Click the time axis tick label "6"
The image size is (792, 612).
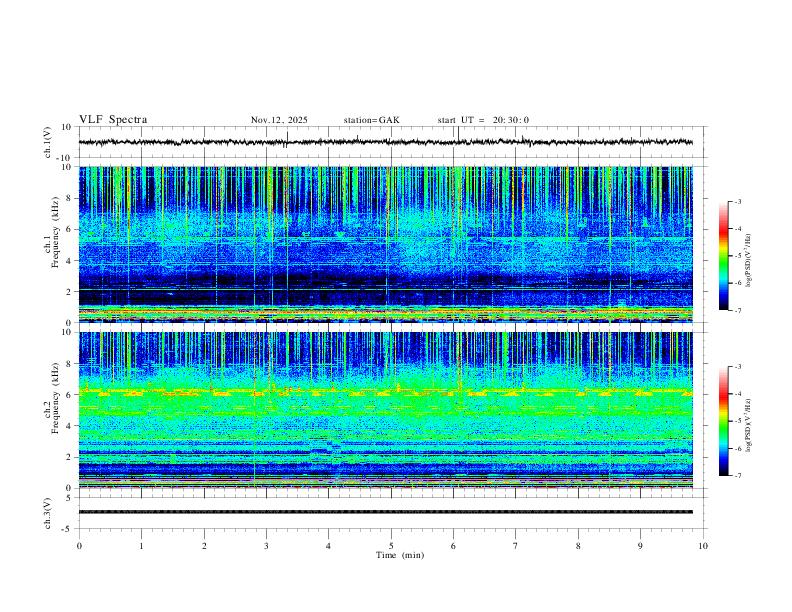[x=453, y=546]
